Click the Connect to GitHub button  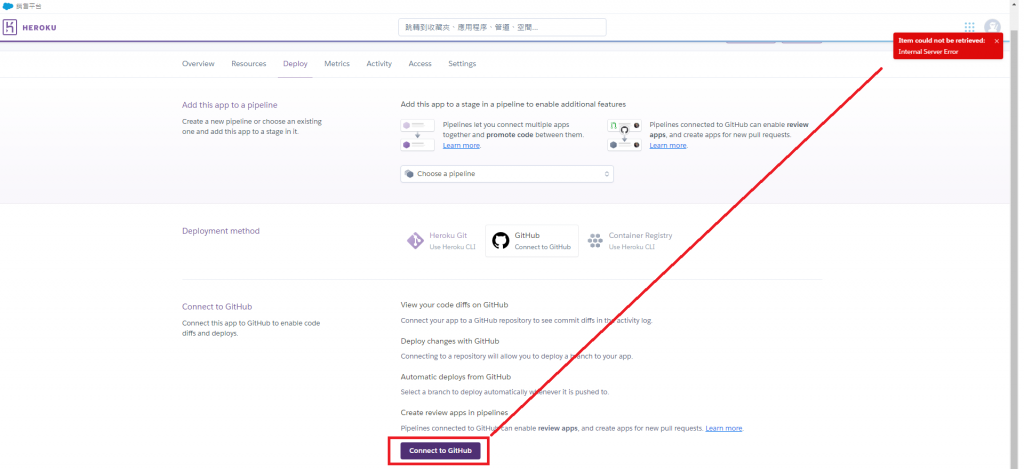pyautogui.click(x=440, y=451)
